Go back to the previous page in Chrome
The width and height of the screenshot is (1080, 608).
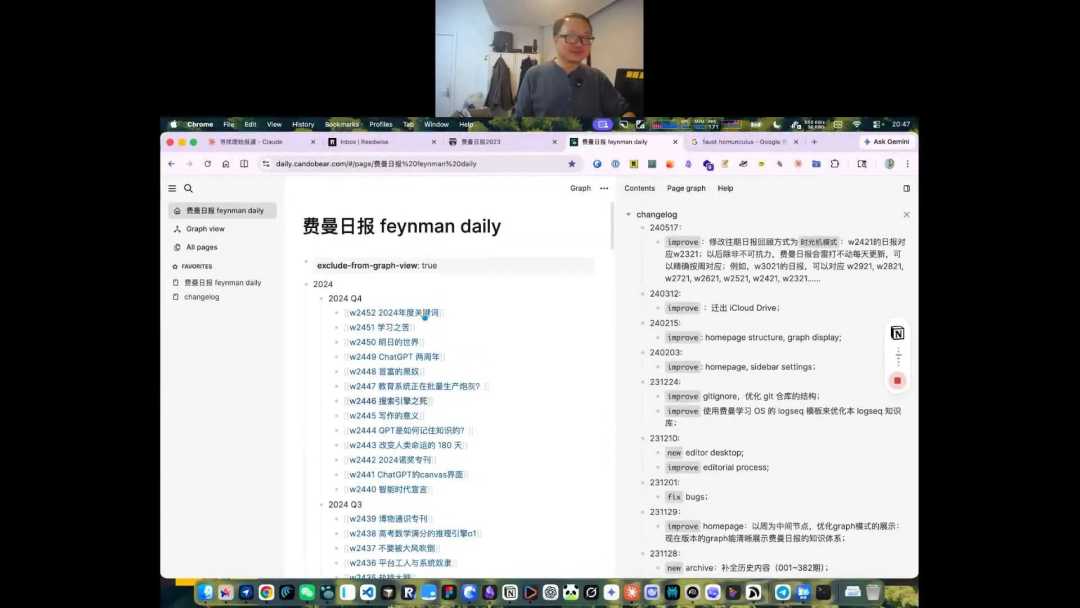pos(172,164)
